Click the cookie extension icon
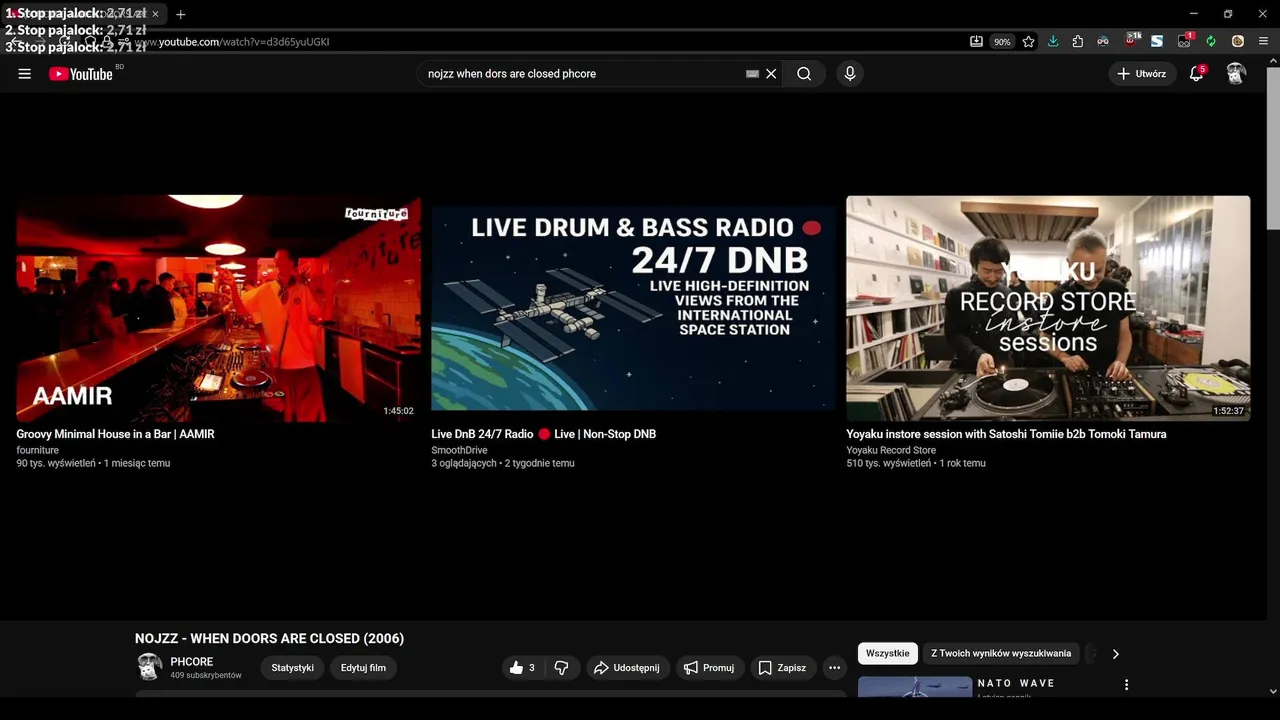 (x=1238, y=42)
